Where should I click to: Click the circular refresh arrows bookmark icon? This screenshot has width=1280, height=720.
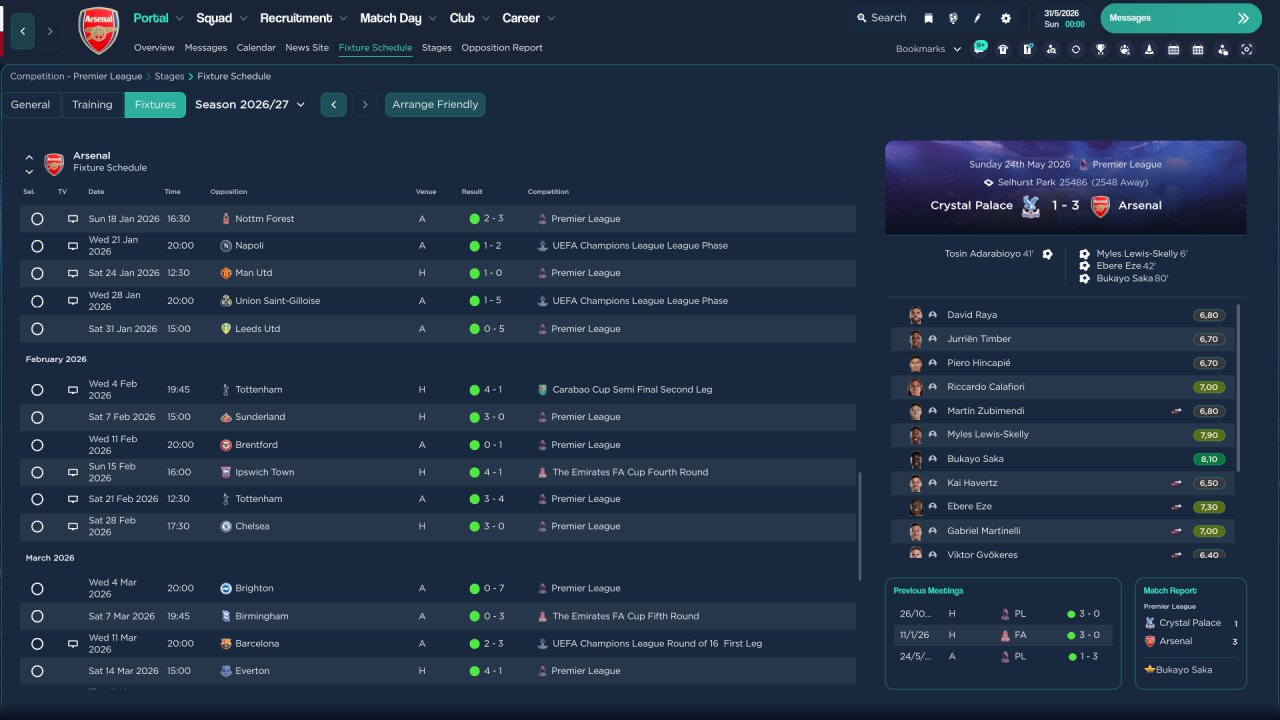pyautogui.click(x=1076, y=49)
